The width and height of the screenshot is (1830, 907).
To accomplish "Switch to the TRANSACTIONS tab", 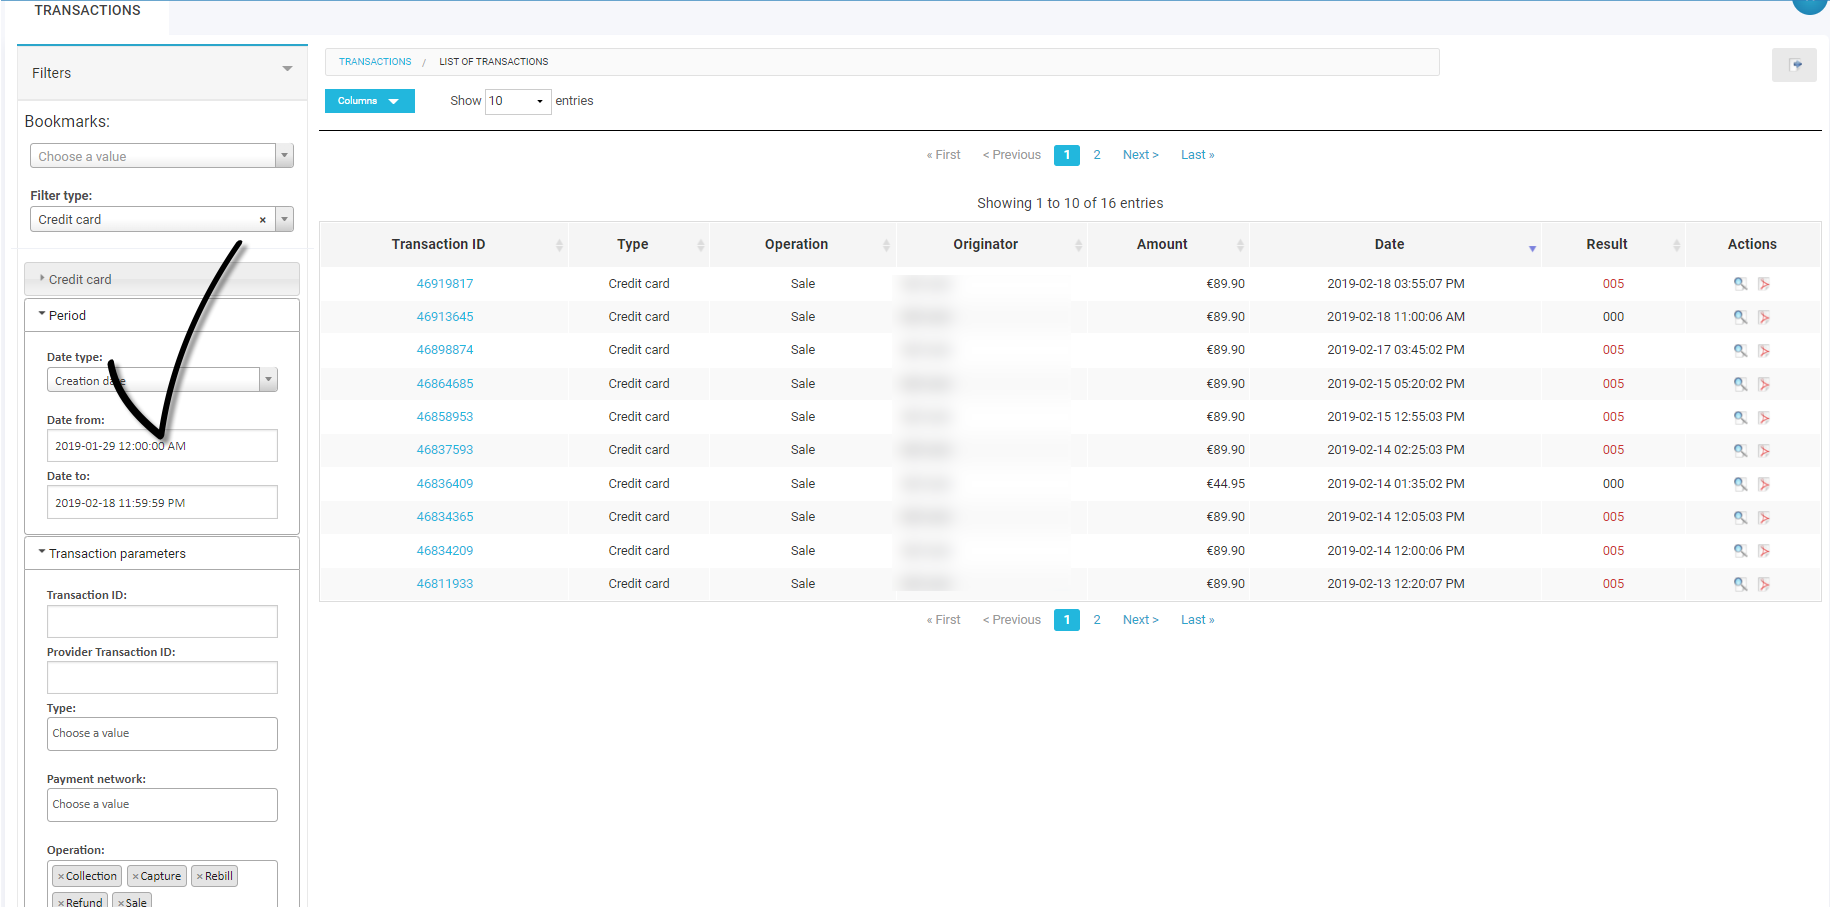I will pyautogui.click(x=88, y=11).
